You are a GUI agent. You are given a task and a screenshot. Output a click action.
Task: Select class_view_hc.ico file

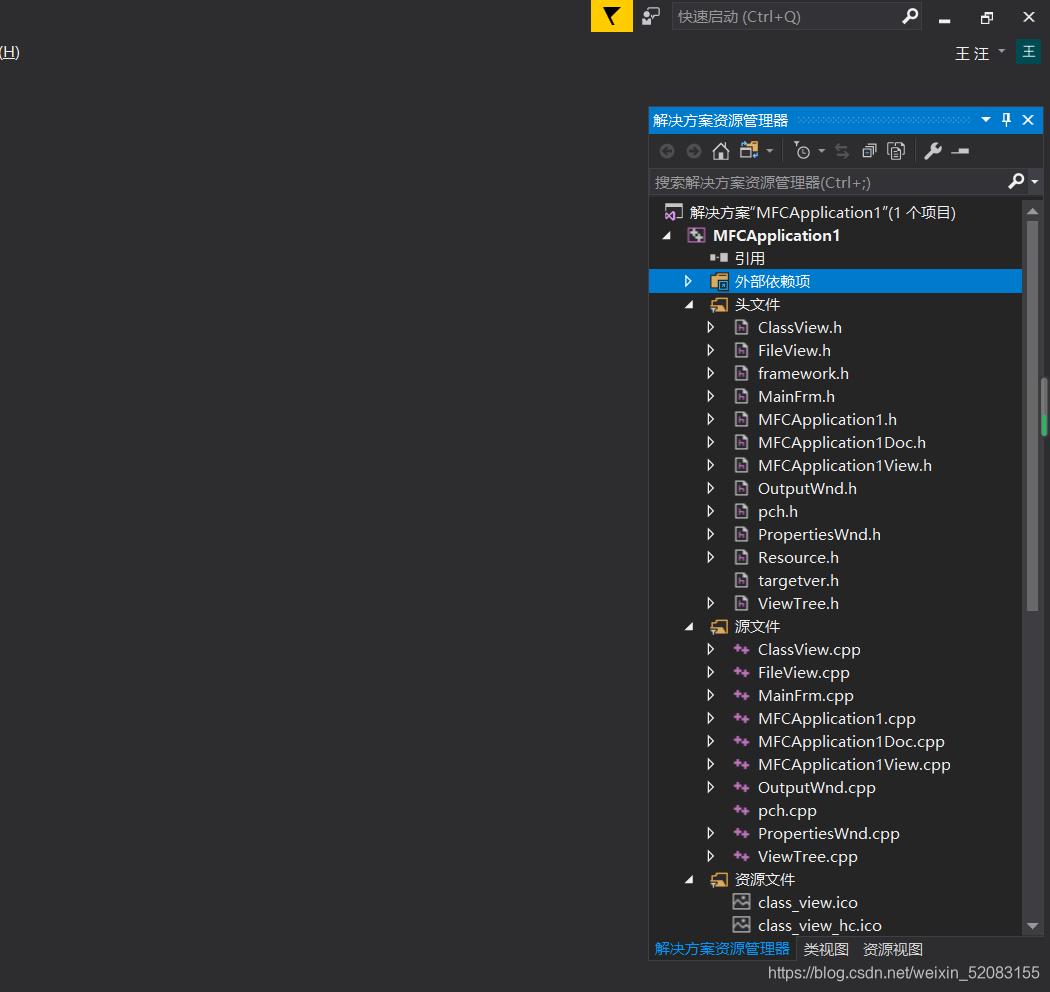pyautogui.click(x=820, y=926)
